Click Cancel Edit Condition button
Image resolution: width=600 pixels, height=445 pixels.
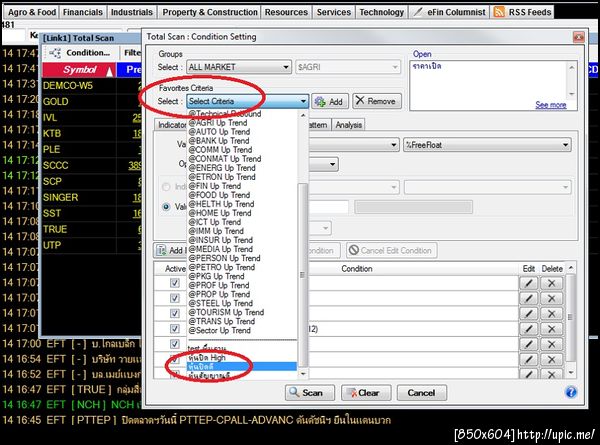pos(391,251)
